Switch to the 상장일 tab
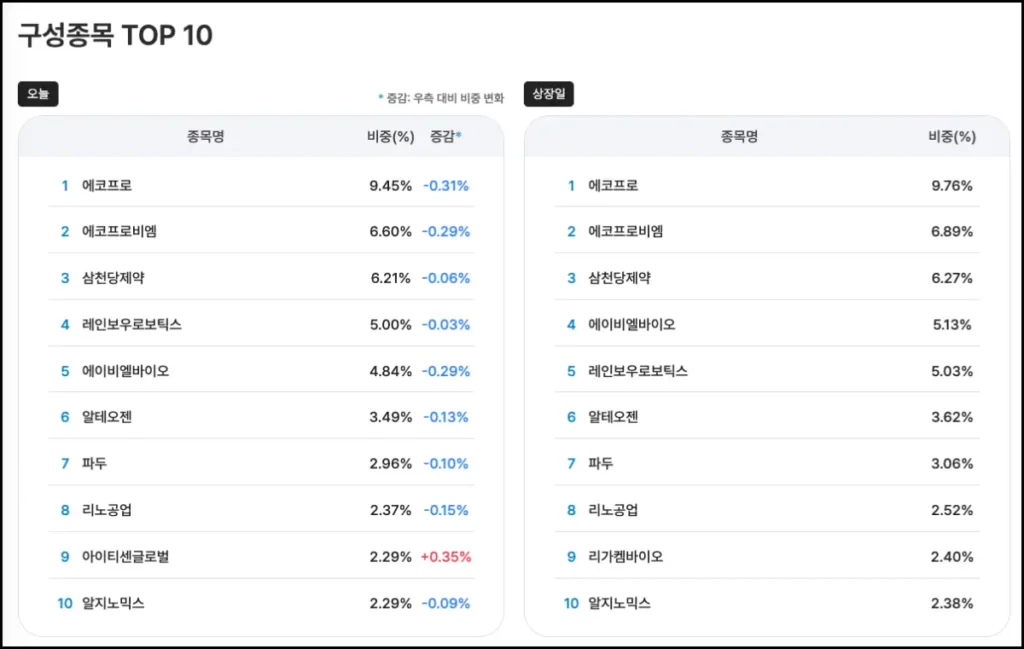Image resolution: width=1024 pixels, height=649 pixels. (x=551, y=94)
